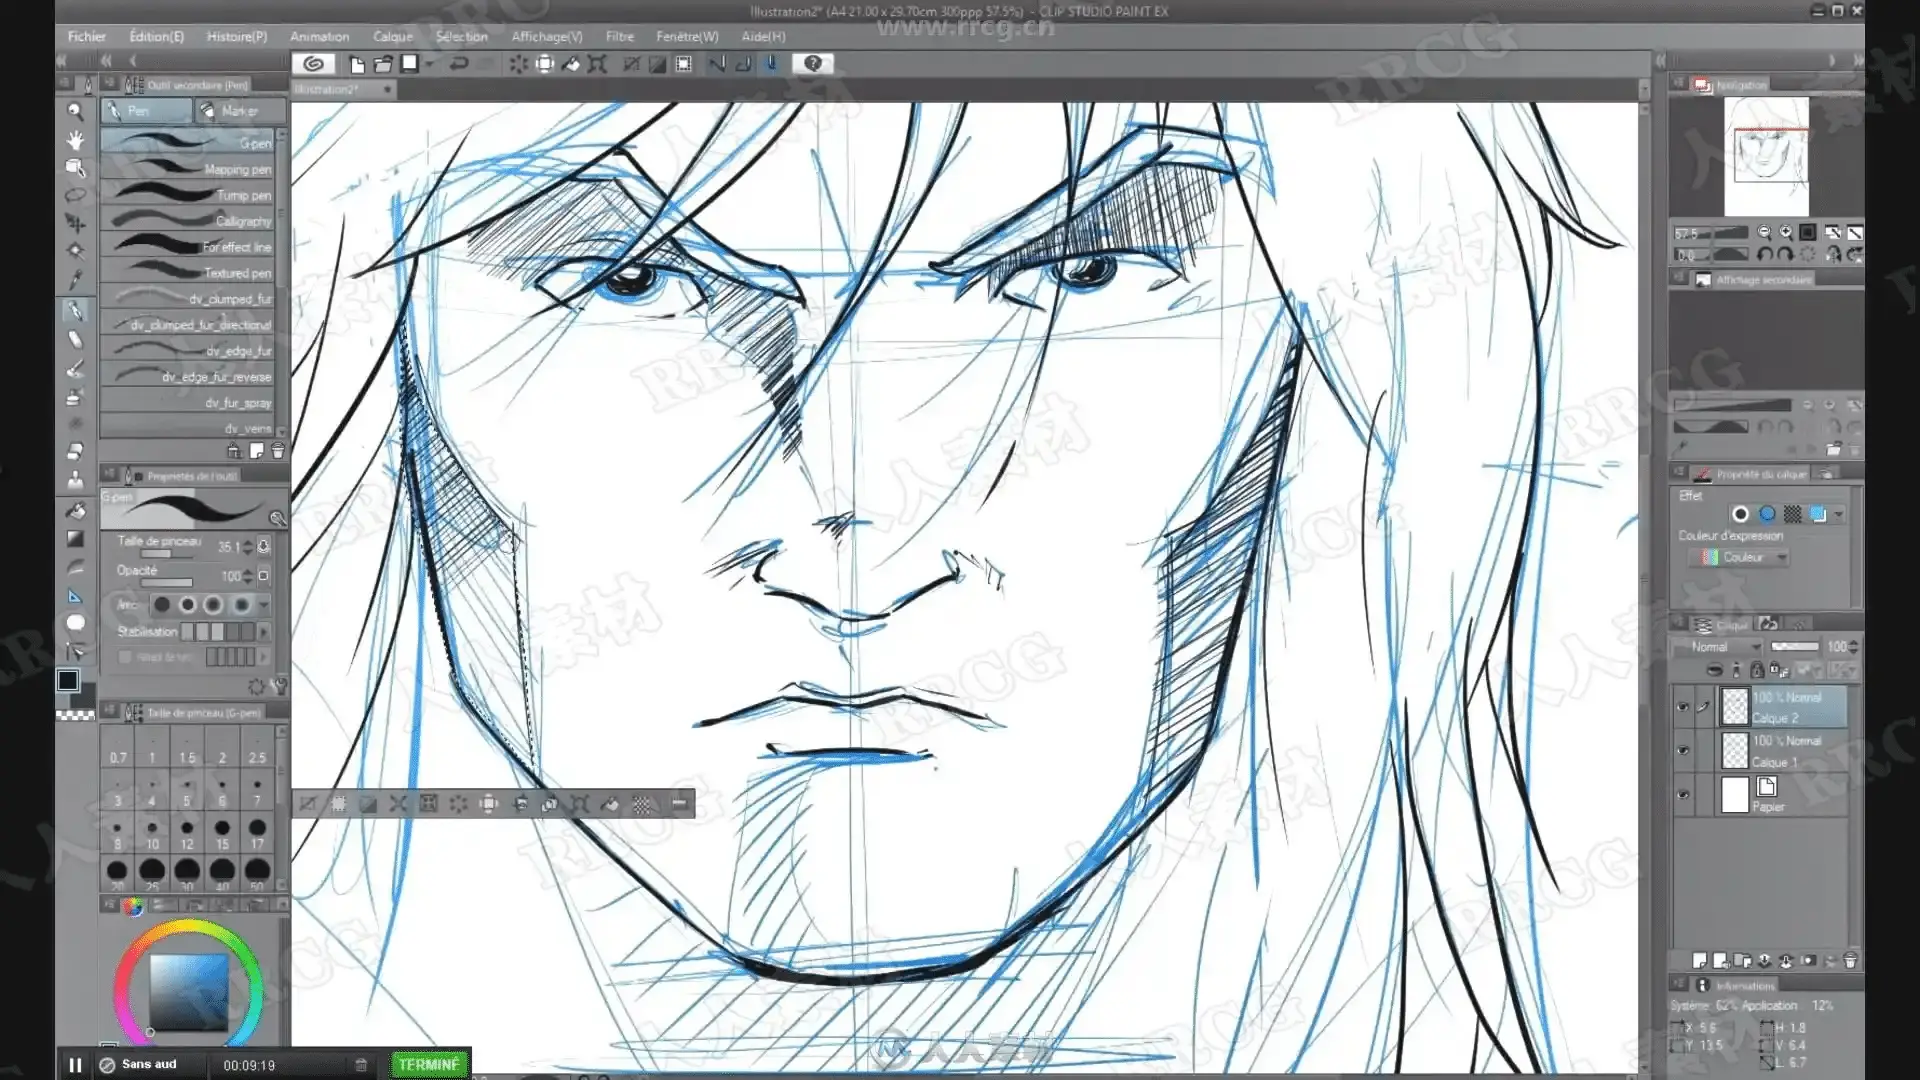1920x1080 pixels.
Task: Select the Calligraphy pen preset
Action: point(188,220)
